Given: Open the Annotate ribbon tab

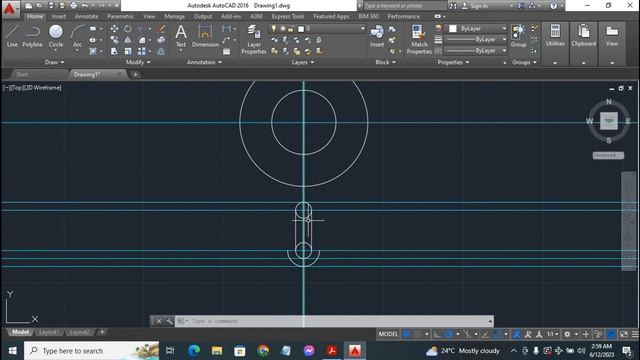Looking at the screenshot, I should click(x=86, y=16).
